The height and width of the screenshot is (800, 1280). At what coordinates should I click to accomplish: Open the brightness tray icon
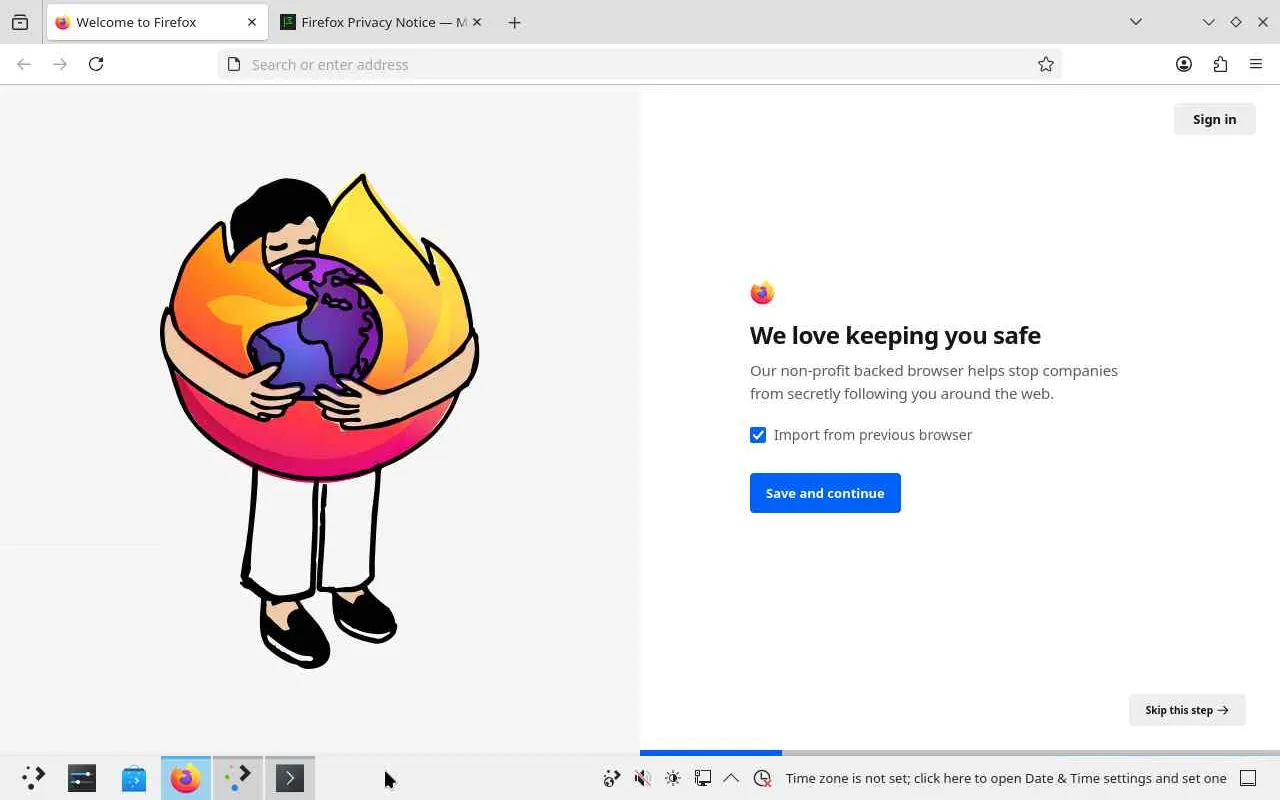pyautogui.click(x=673, y=778)
